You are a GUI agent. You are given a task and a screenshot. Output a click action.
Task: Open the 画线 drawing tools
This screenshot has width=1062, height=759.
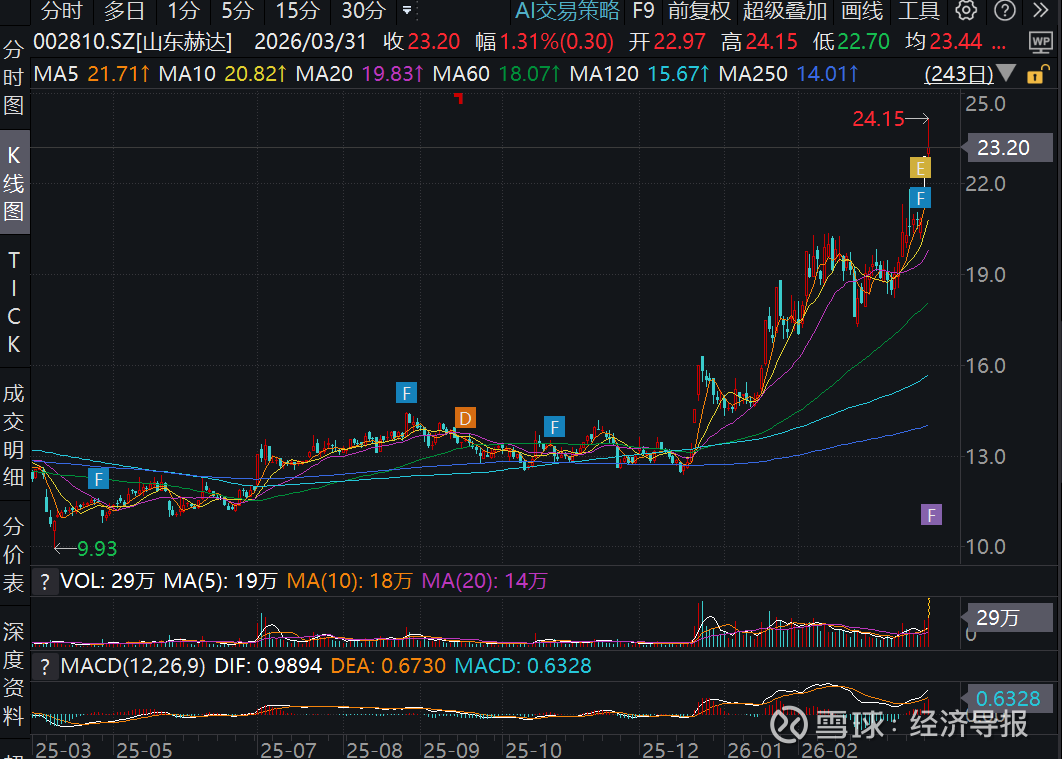(862, 10)
